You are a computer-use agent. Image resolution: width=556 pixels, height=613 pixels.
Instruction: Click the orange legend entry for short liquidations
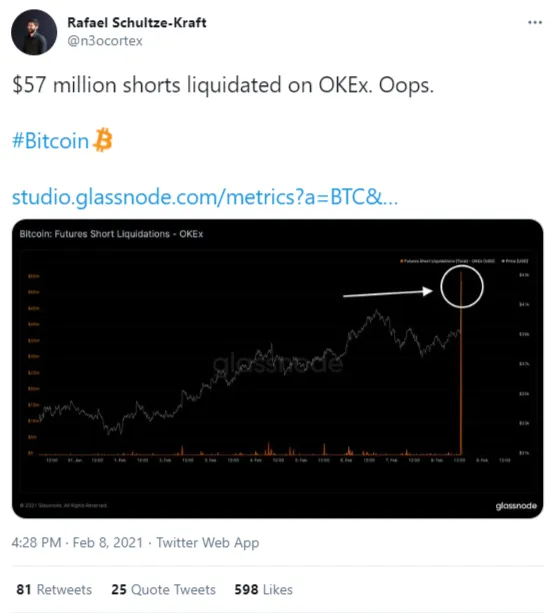(x=447, y=261)
